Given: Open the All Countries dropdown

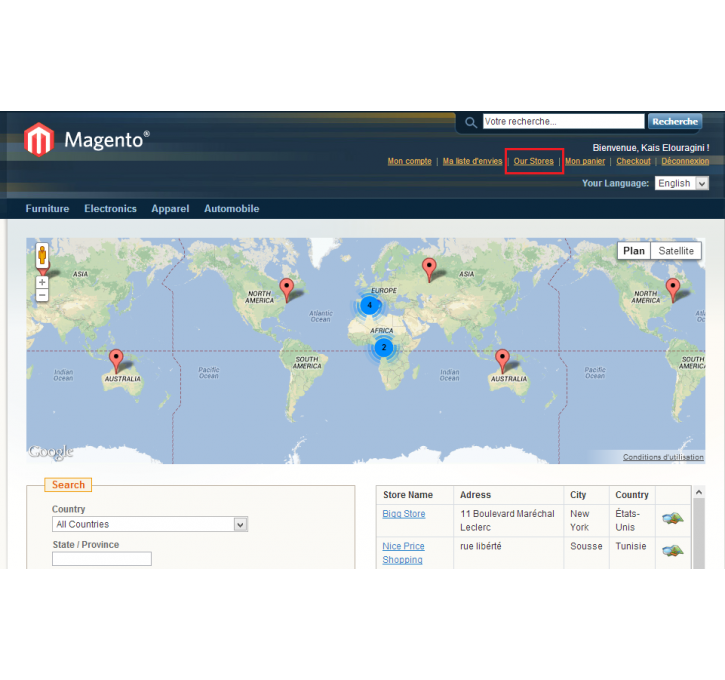Looking at the screenshot, I should click(x=150, y=524).
